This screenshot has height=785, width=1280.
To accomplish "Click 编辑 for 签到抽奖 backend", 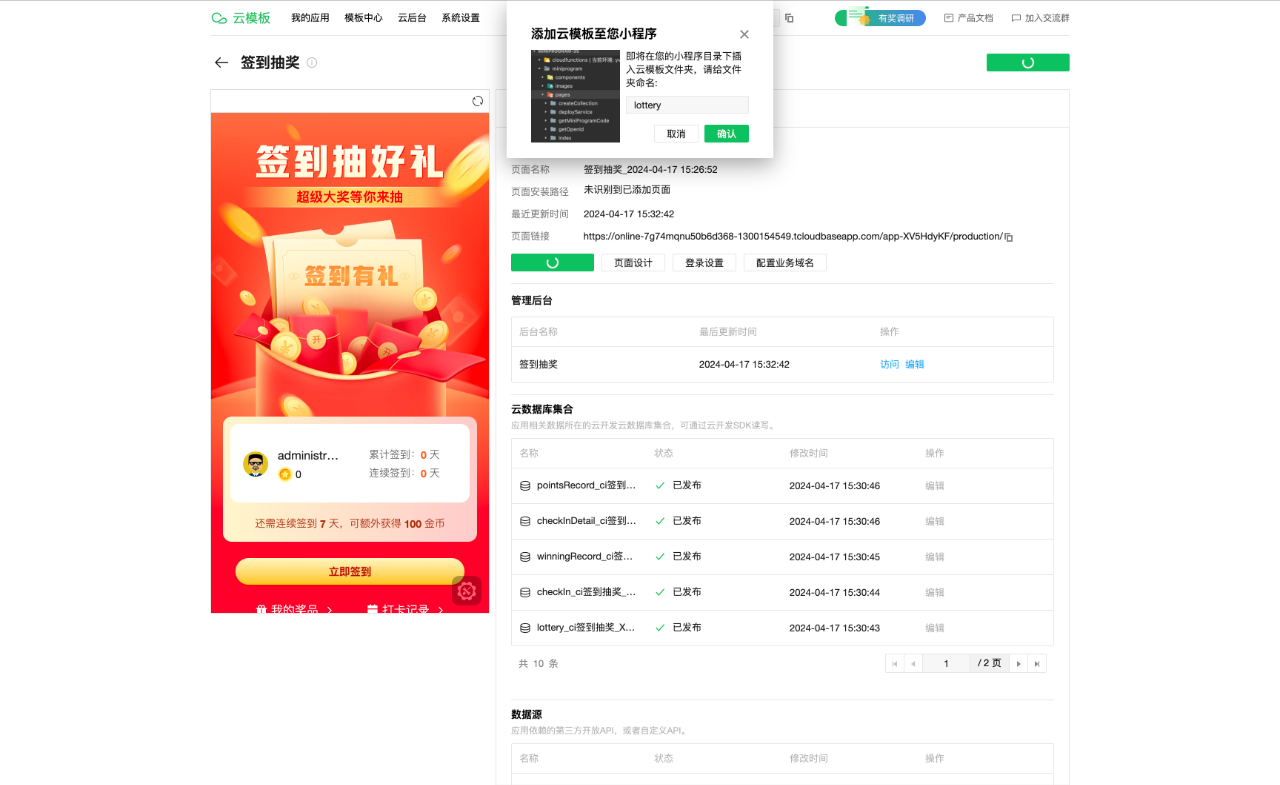I will [915, 365].
